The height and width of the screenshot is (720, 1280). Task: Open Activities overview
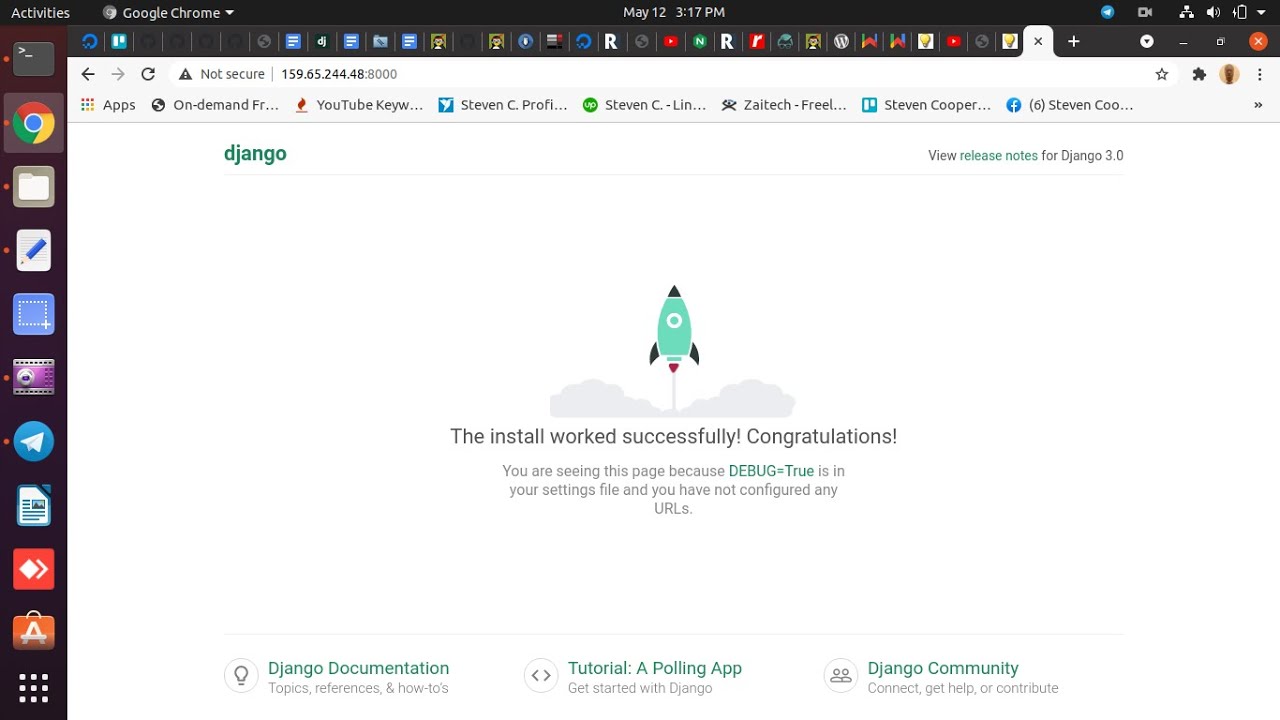(x=41, y=12)
